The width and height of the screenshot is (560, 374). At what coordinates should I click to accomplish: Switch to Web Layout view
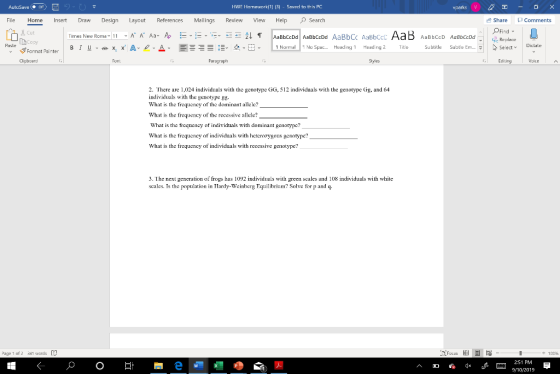point(489,353)
